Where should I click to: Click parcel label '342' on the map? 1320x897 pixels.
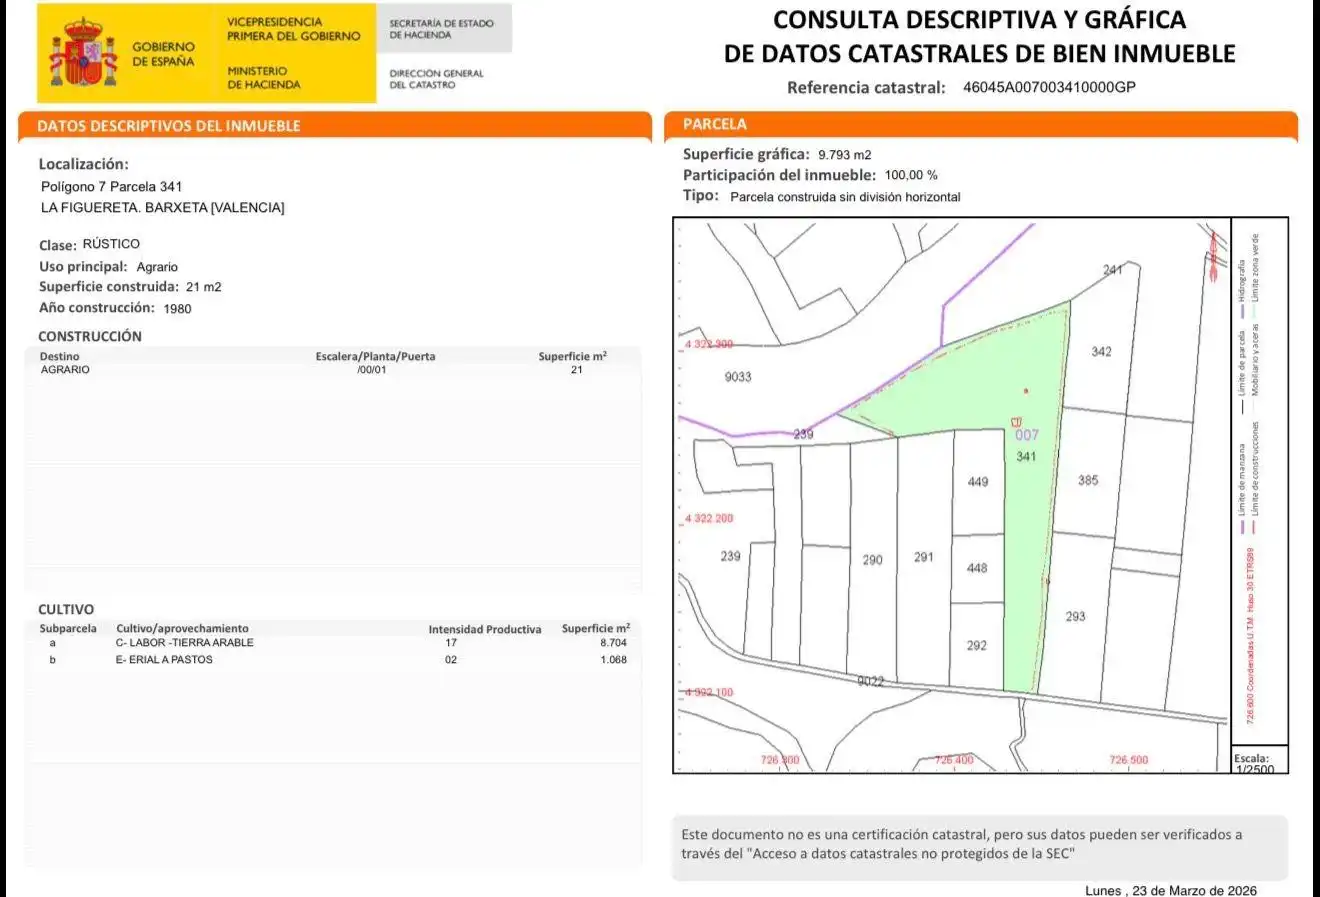1101,352
